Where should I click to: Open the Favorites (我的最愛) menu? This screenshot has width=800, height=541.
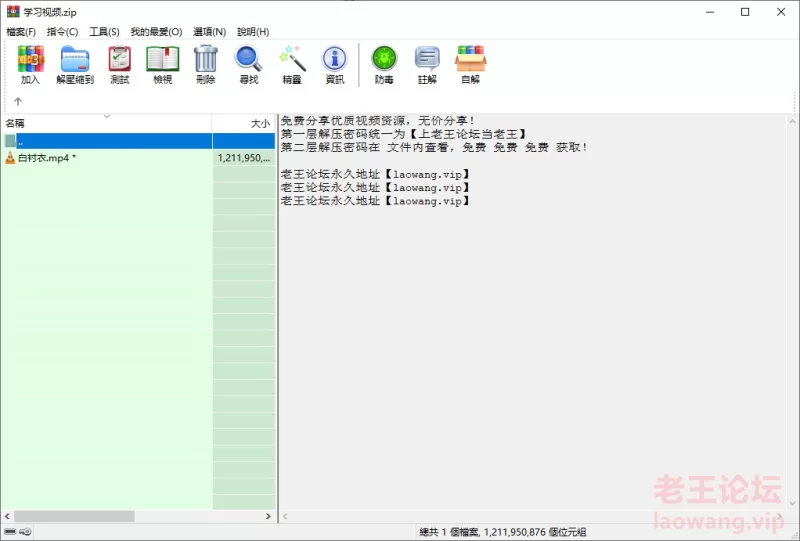click(x=156, y=32)
